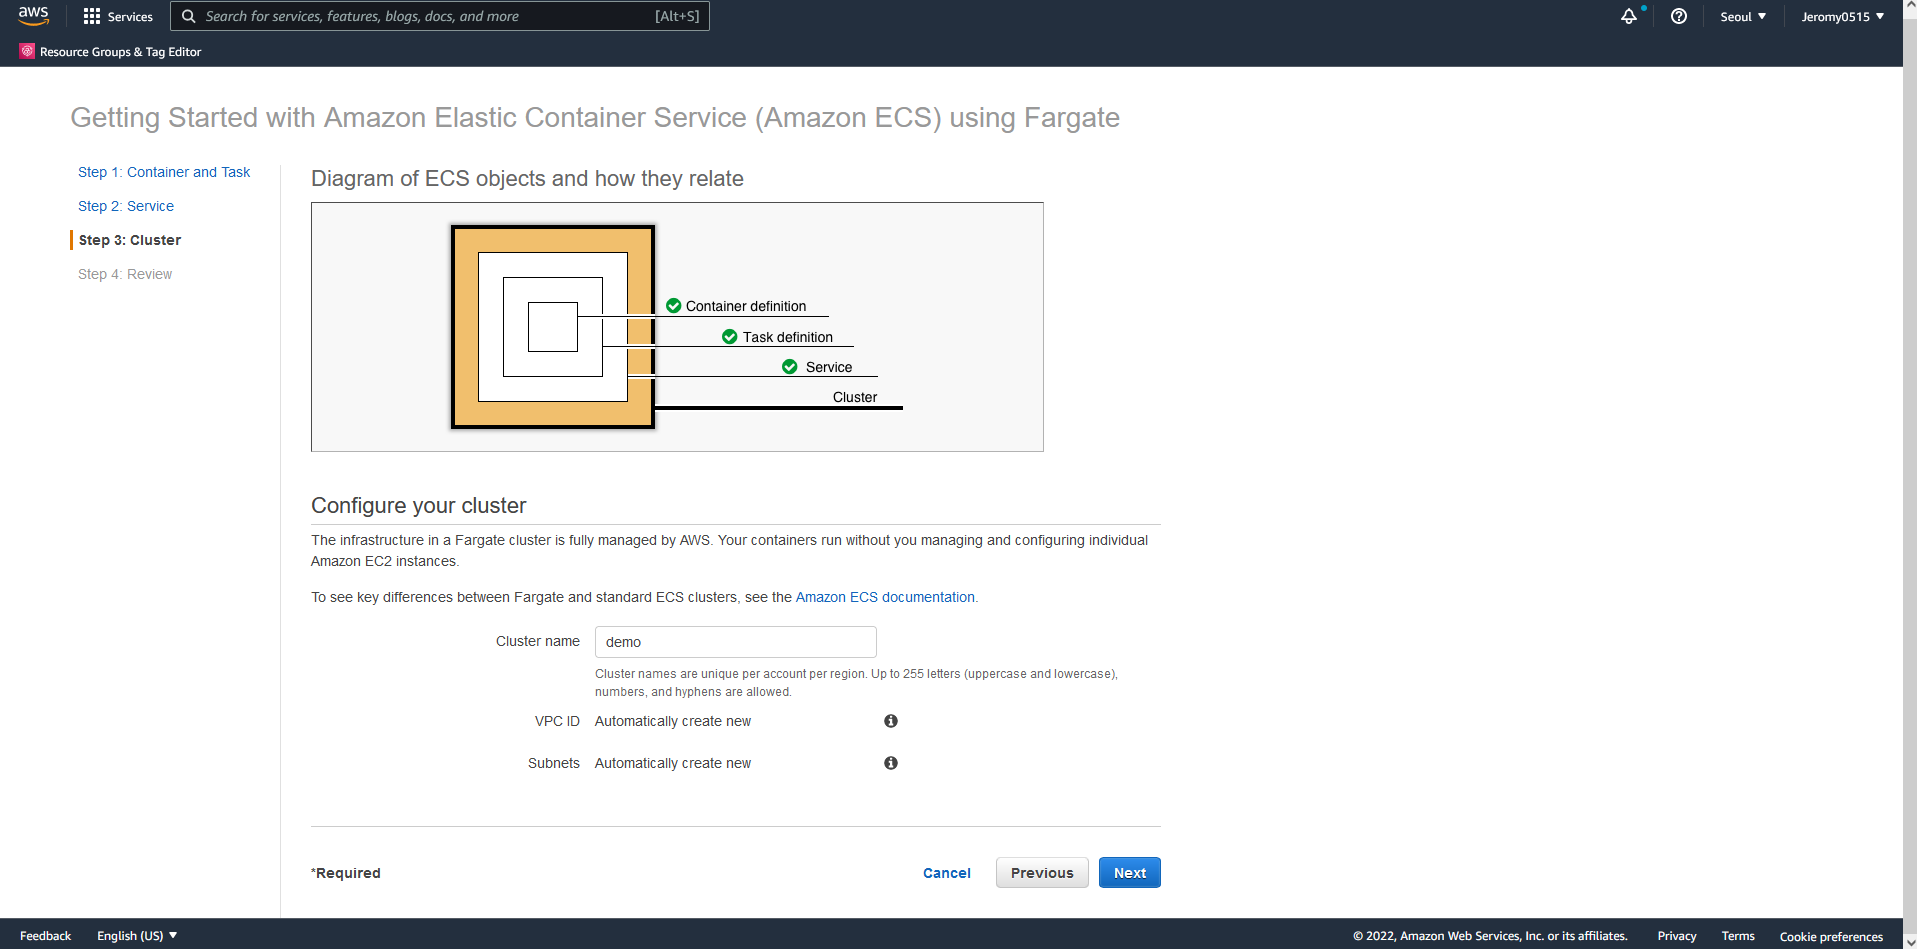This screenshot has width=1917, height=949.
Task: Click the 'Getting Started with Amazon ECS' title
Action: [595, 118]
